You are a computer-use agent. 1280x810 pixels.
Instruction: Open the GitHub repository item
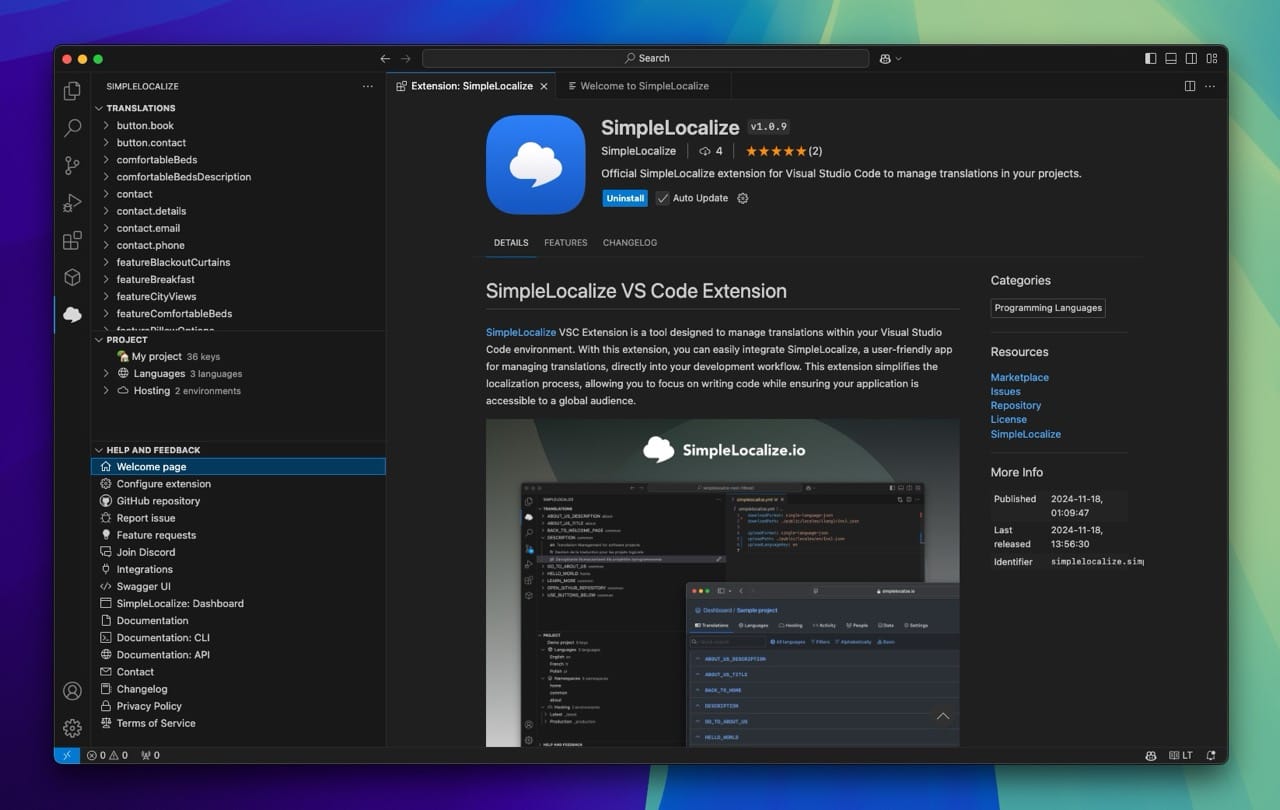[x=238, y=501]
